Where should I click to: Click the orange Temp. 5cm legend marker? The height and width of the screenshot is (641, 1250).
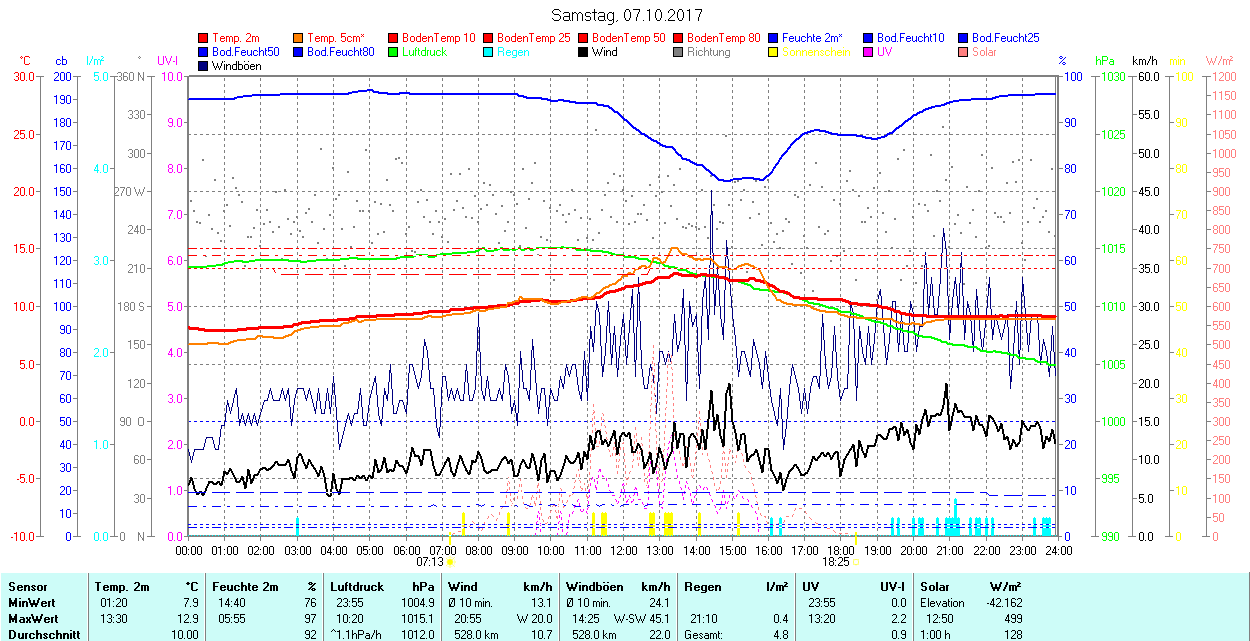(299, 38)
